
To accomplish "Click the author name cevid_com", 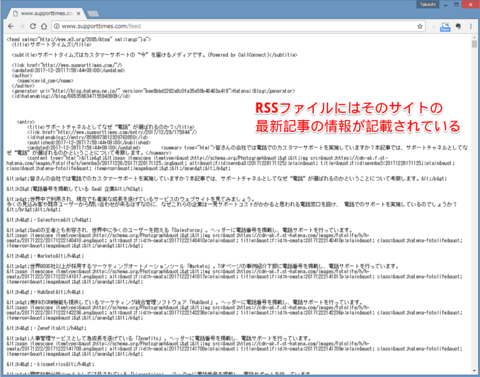I will (45, 81).
